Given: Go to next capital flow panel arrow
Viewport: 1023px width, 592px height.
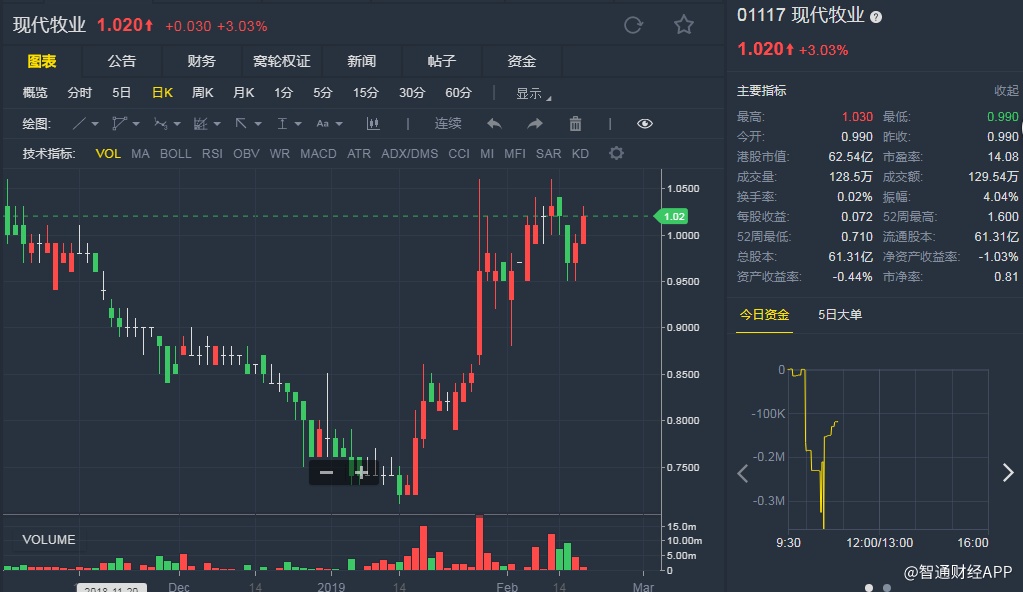Looking at the screenshot, I should [1008, 473].
